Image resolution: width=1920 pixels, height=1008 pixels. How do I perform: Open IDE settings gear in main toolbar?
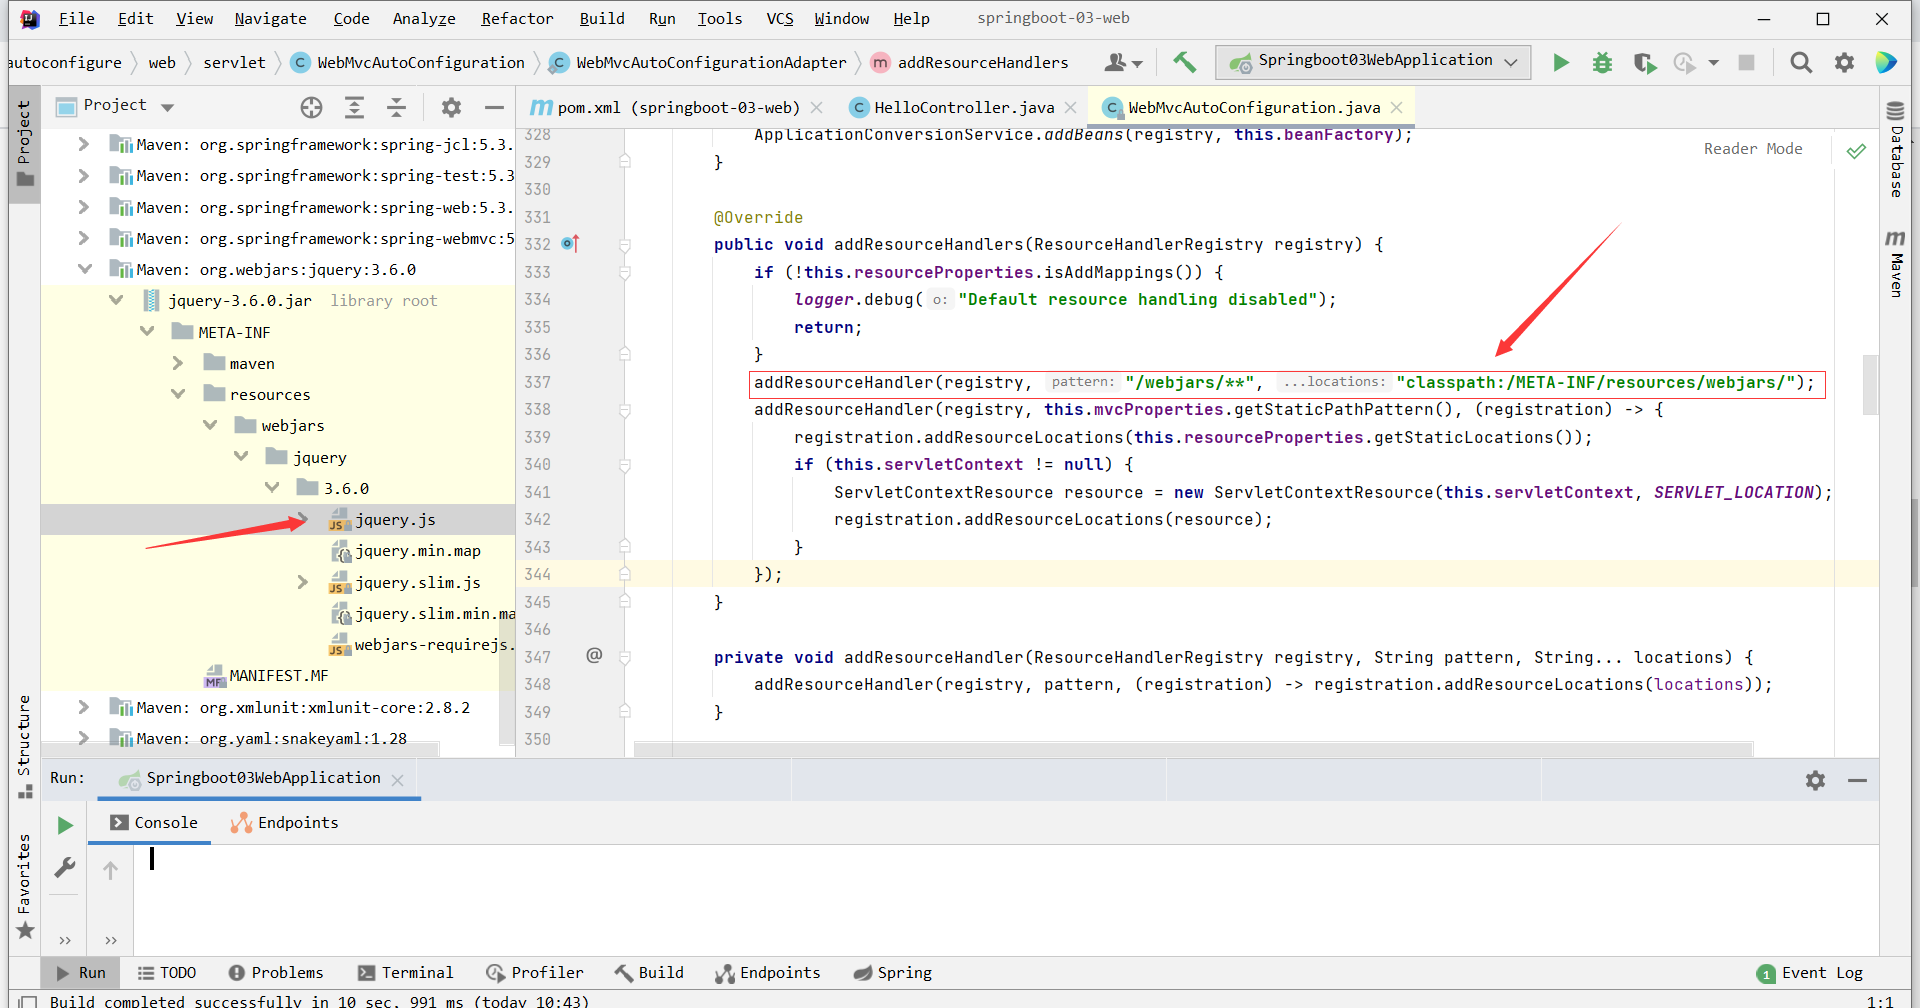1844,63
